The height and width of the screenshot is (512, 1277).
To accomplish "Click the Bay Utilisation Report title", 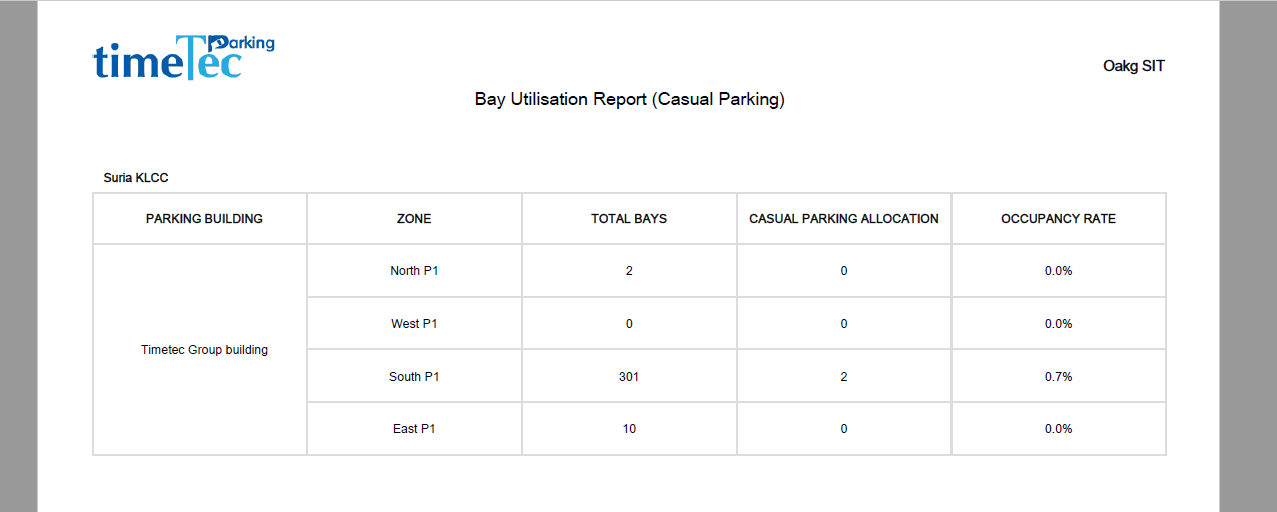I will [x=630, y=100].
